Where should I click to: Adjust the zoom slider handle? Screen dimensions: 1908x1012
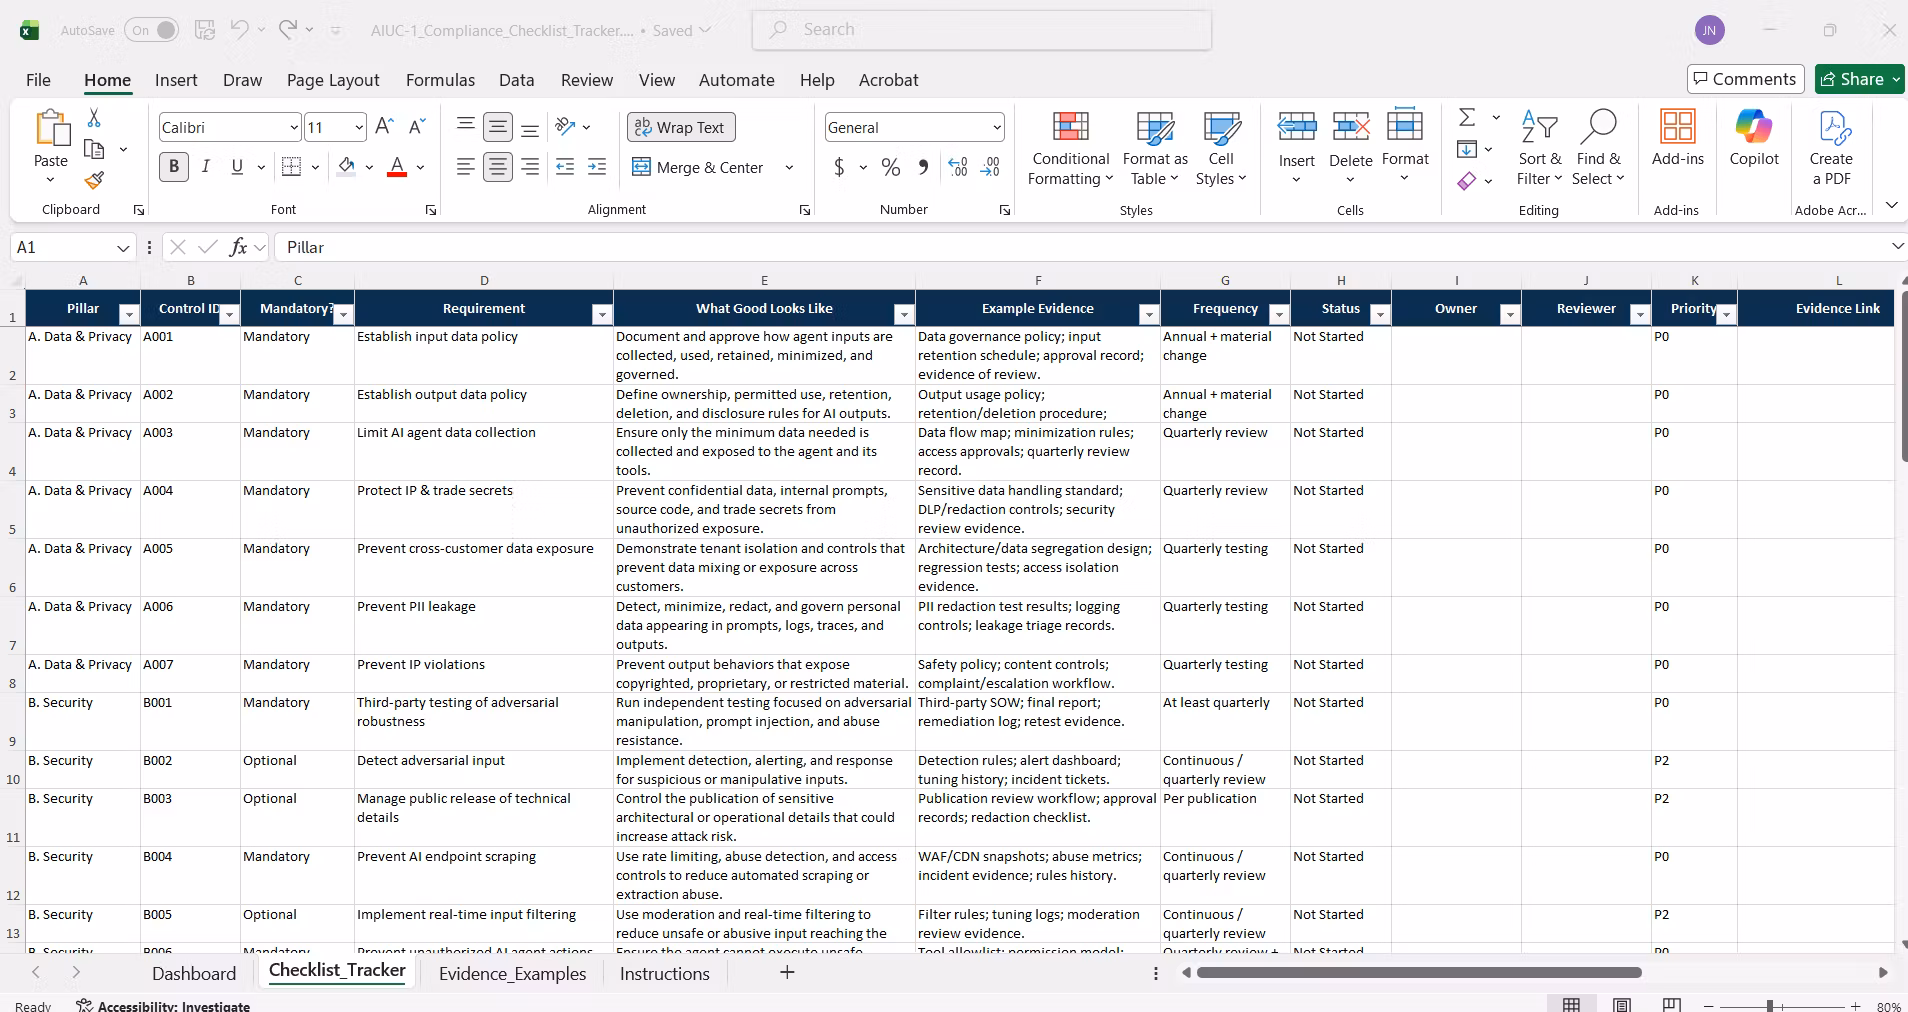tap(1770, 1005)
